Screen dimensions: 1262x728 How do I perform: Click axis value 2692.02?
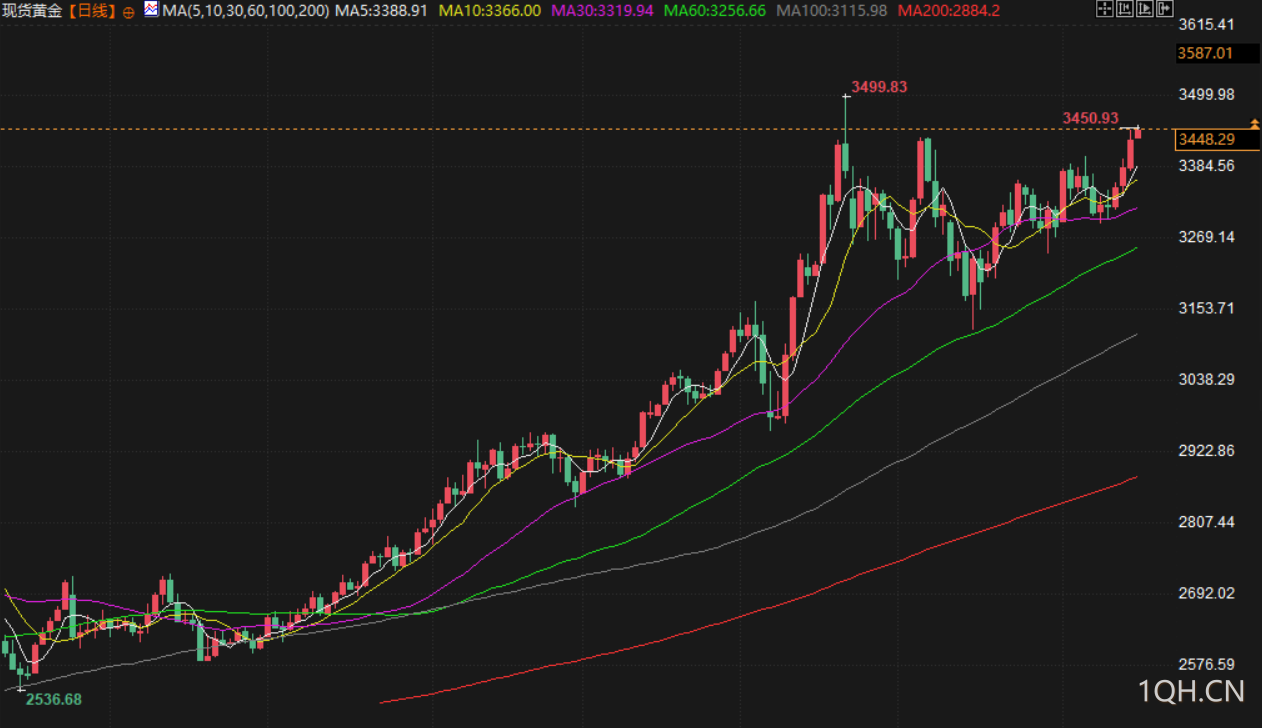pyautogui.click(x=1206, y=593)
